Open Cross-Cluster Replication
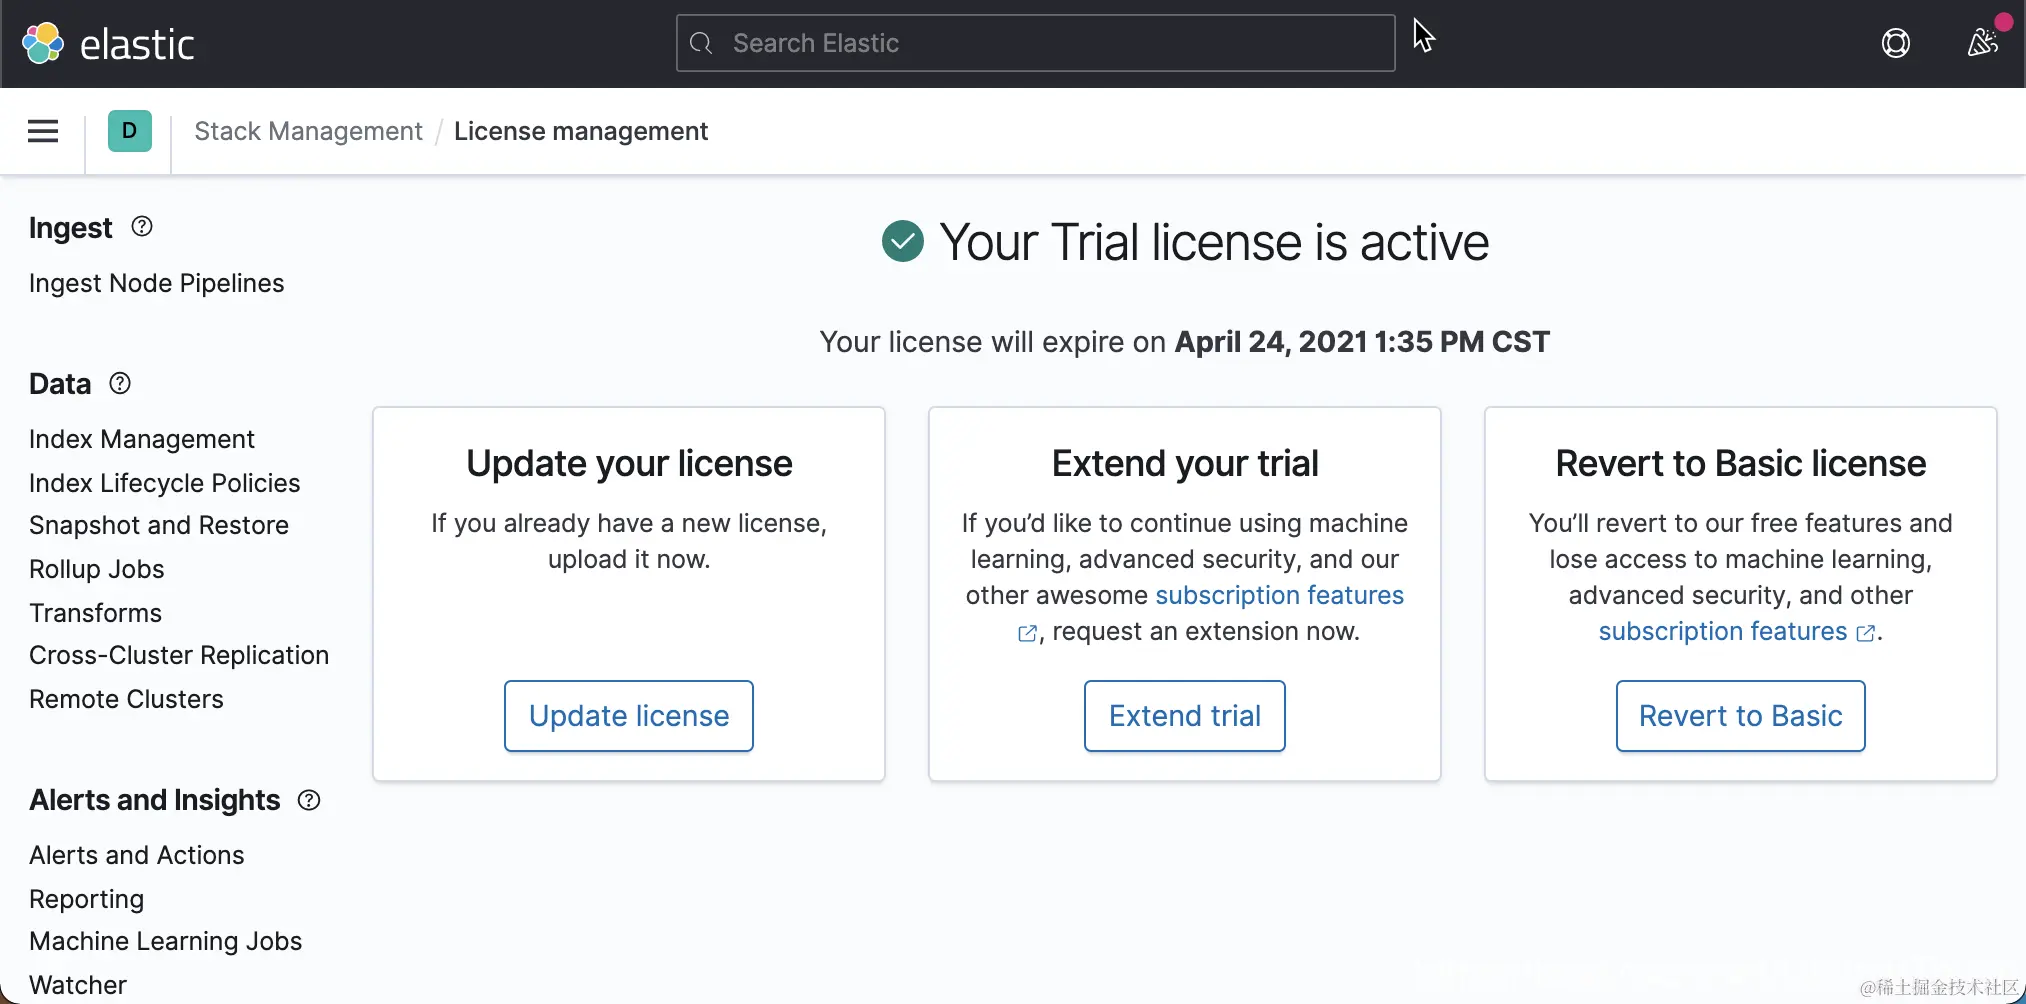2026x1004 pixels. tap(179, 655)
